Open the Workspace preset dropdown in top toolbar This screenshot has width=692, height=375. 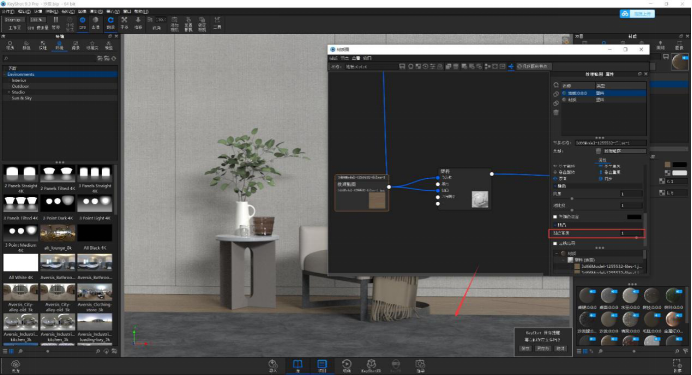click(14, 20)
